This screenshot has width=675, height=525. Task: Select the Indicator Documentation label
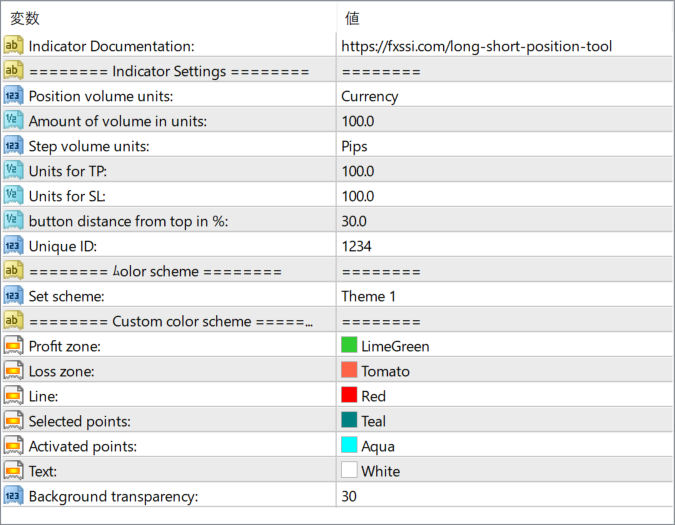click(111, 46)
